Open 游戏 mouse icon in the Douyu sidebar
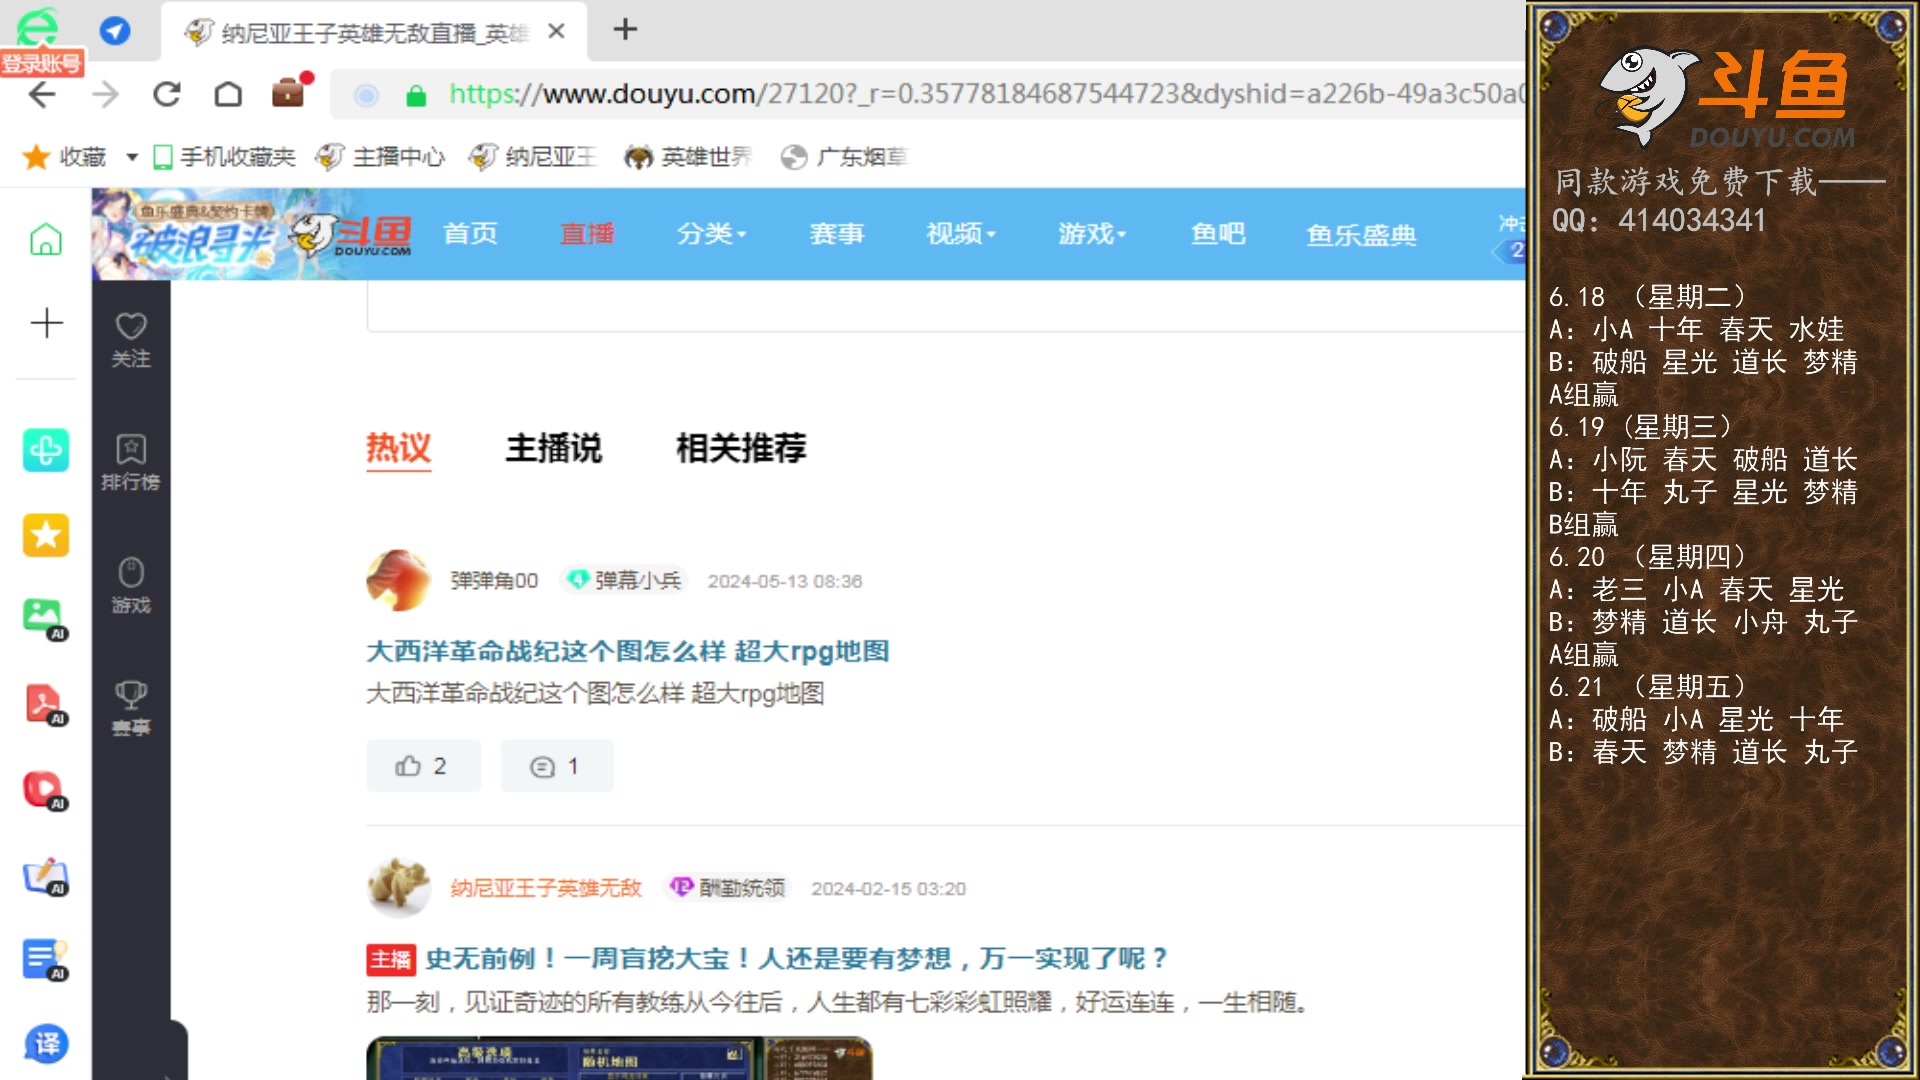Image resolution: width=1920 pixels, height=1080 pixels. (x=131, y=586)
